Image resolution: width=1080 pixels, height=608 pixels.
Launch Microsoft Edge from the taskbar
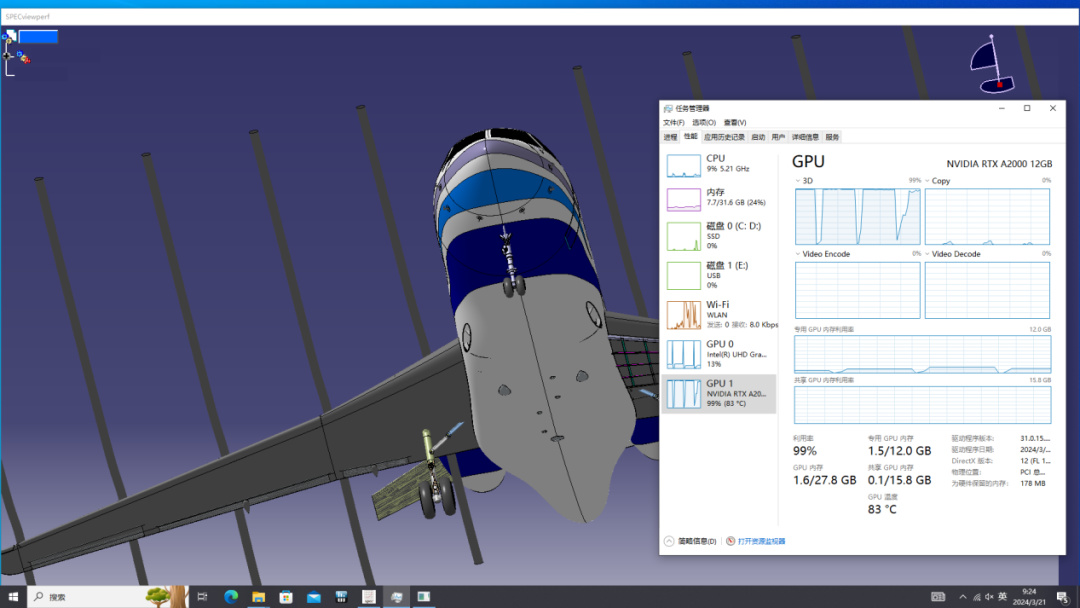point(231,597)
